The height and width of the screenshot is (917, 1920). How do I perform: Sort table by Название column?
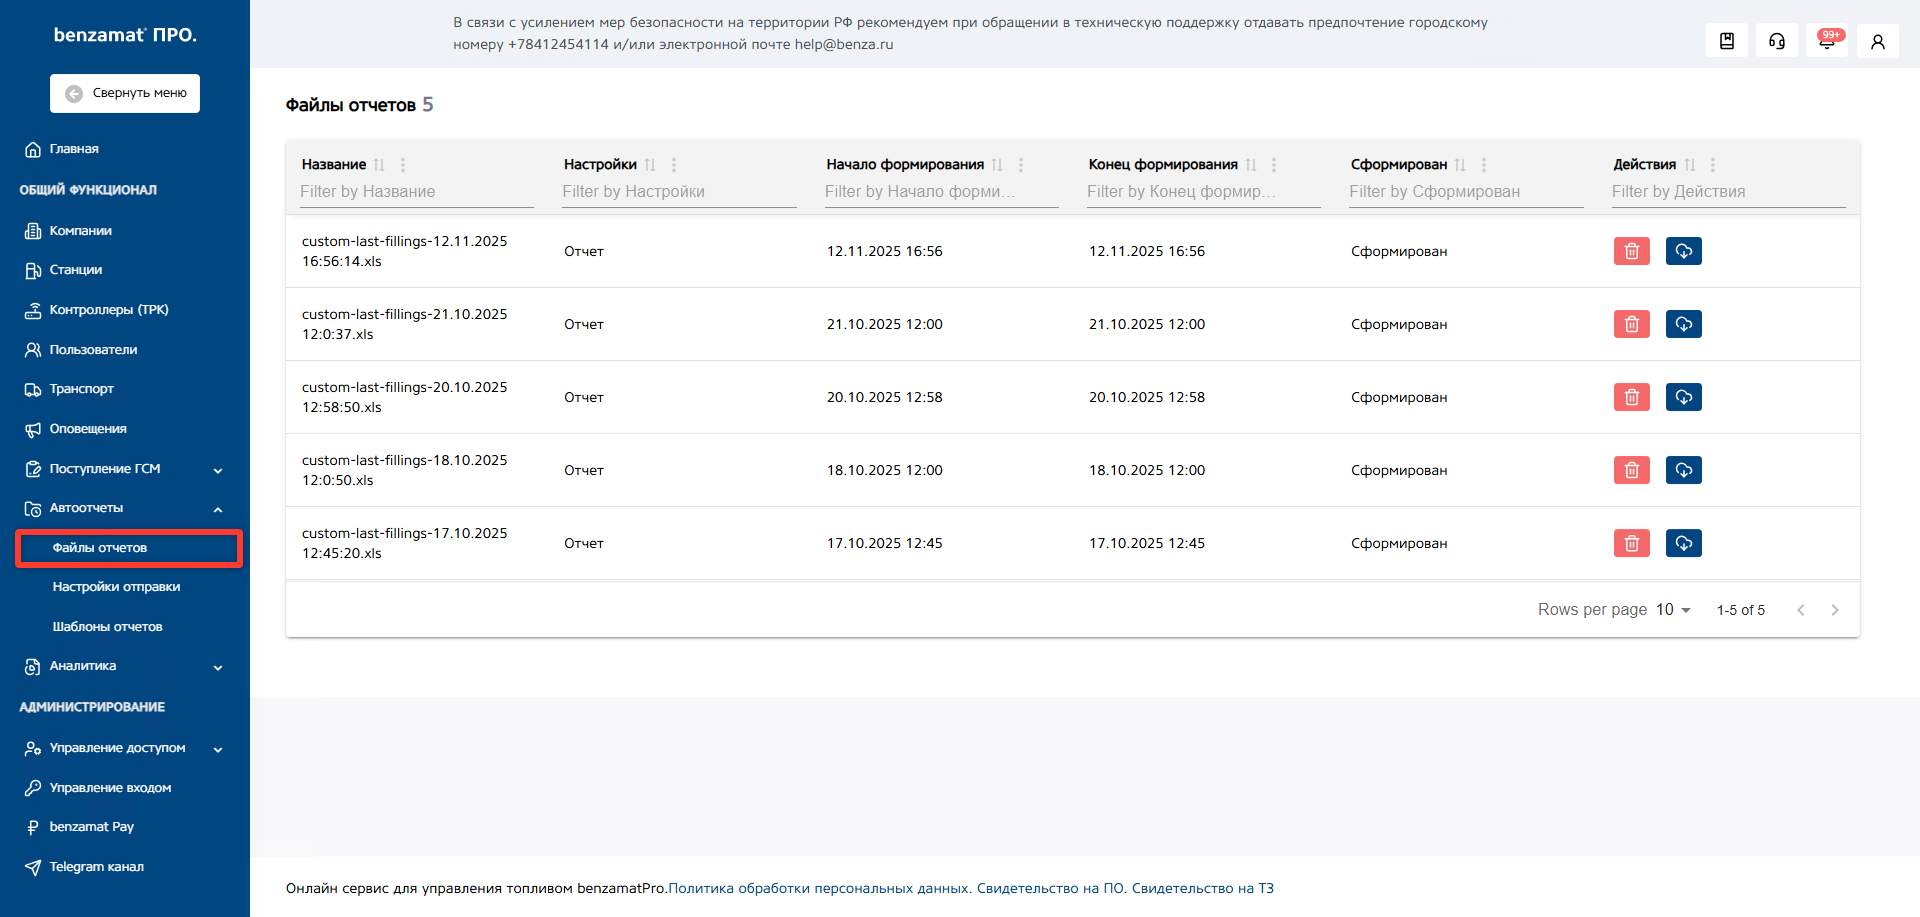[x=379, y=165]
